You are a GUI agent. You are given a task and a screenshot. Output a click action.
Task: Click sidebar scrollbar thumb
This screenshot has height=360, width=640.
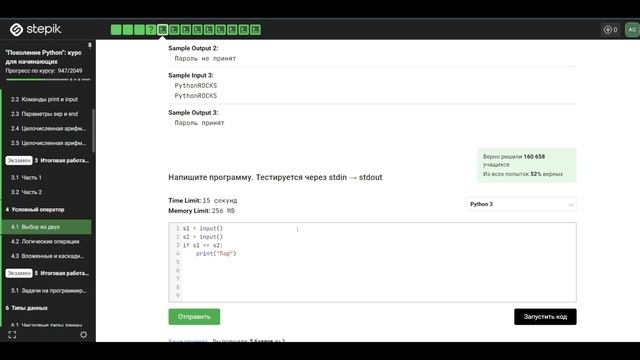(x=93, y=131)
